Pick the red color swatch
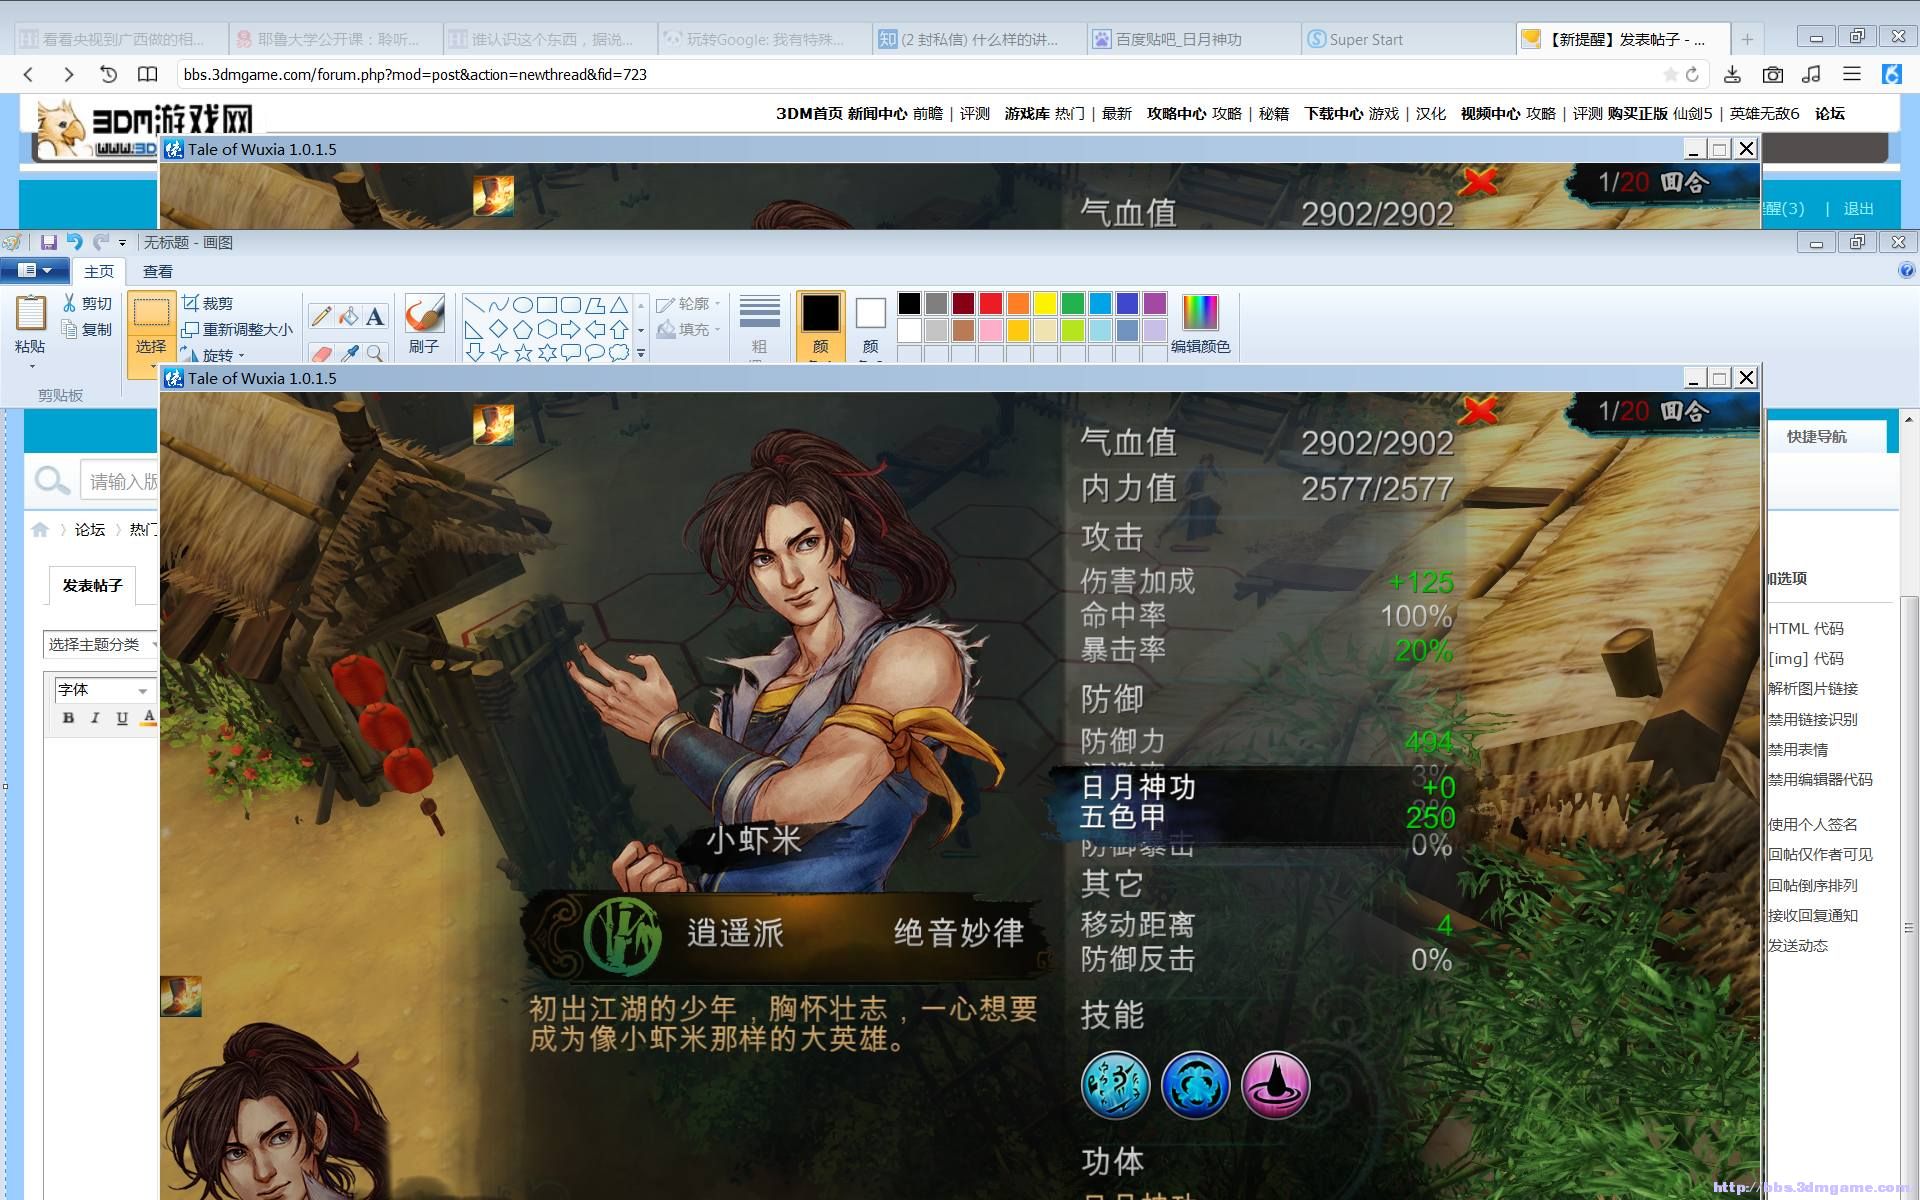Image resolution: width=1920 pixels, height=1200 pixels. (990, 303)
